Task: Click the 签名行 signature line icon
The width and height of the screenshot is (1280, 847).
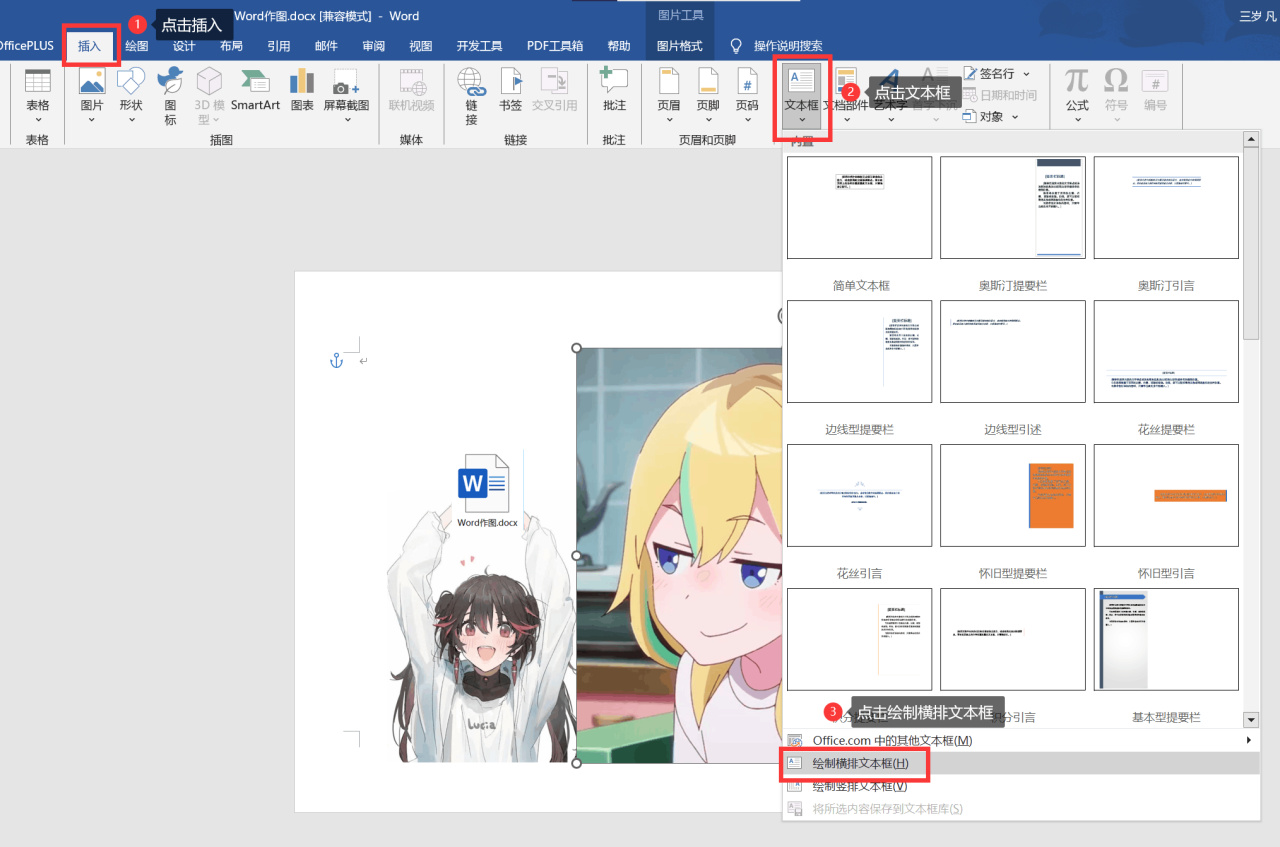Action: (x=970, y=73)
